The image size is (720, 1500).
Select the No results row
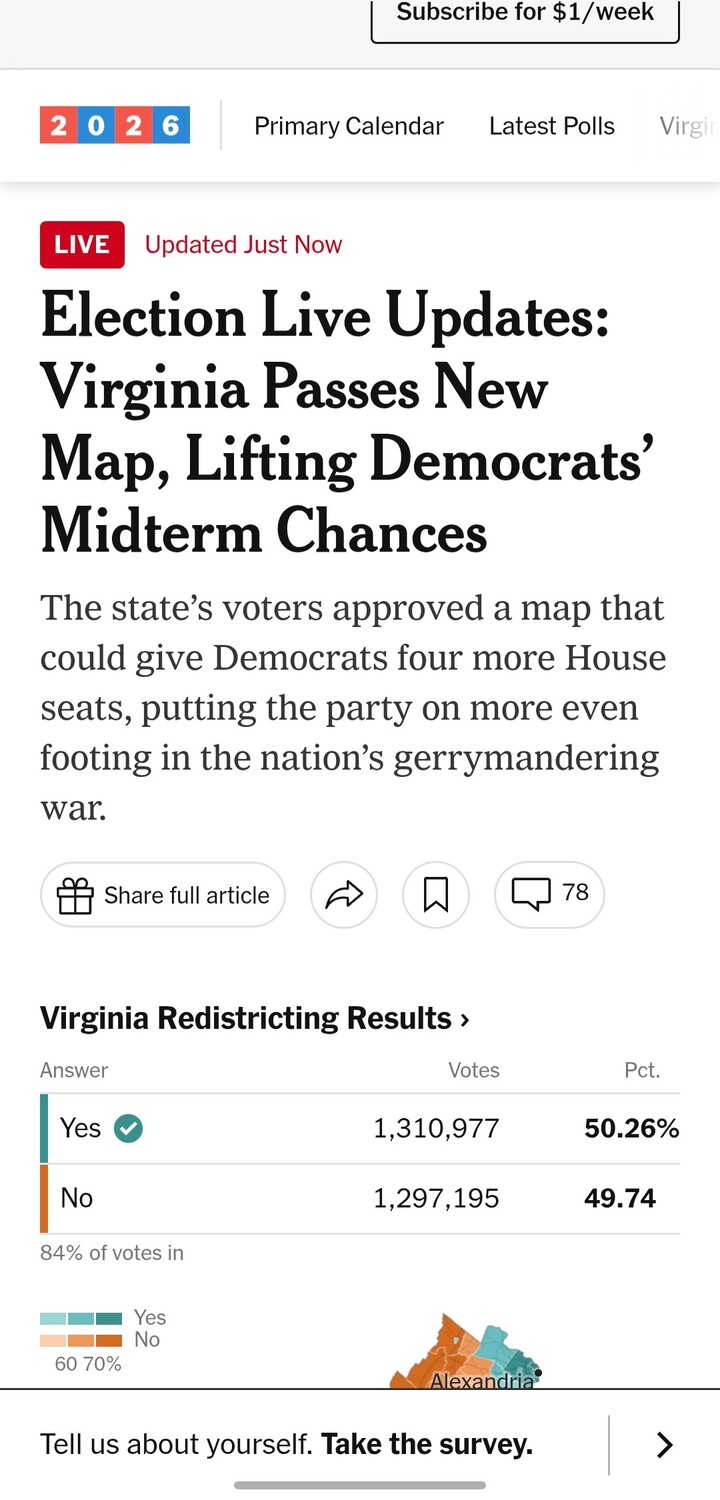pyautogui.click(x=360, y=1198)
